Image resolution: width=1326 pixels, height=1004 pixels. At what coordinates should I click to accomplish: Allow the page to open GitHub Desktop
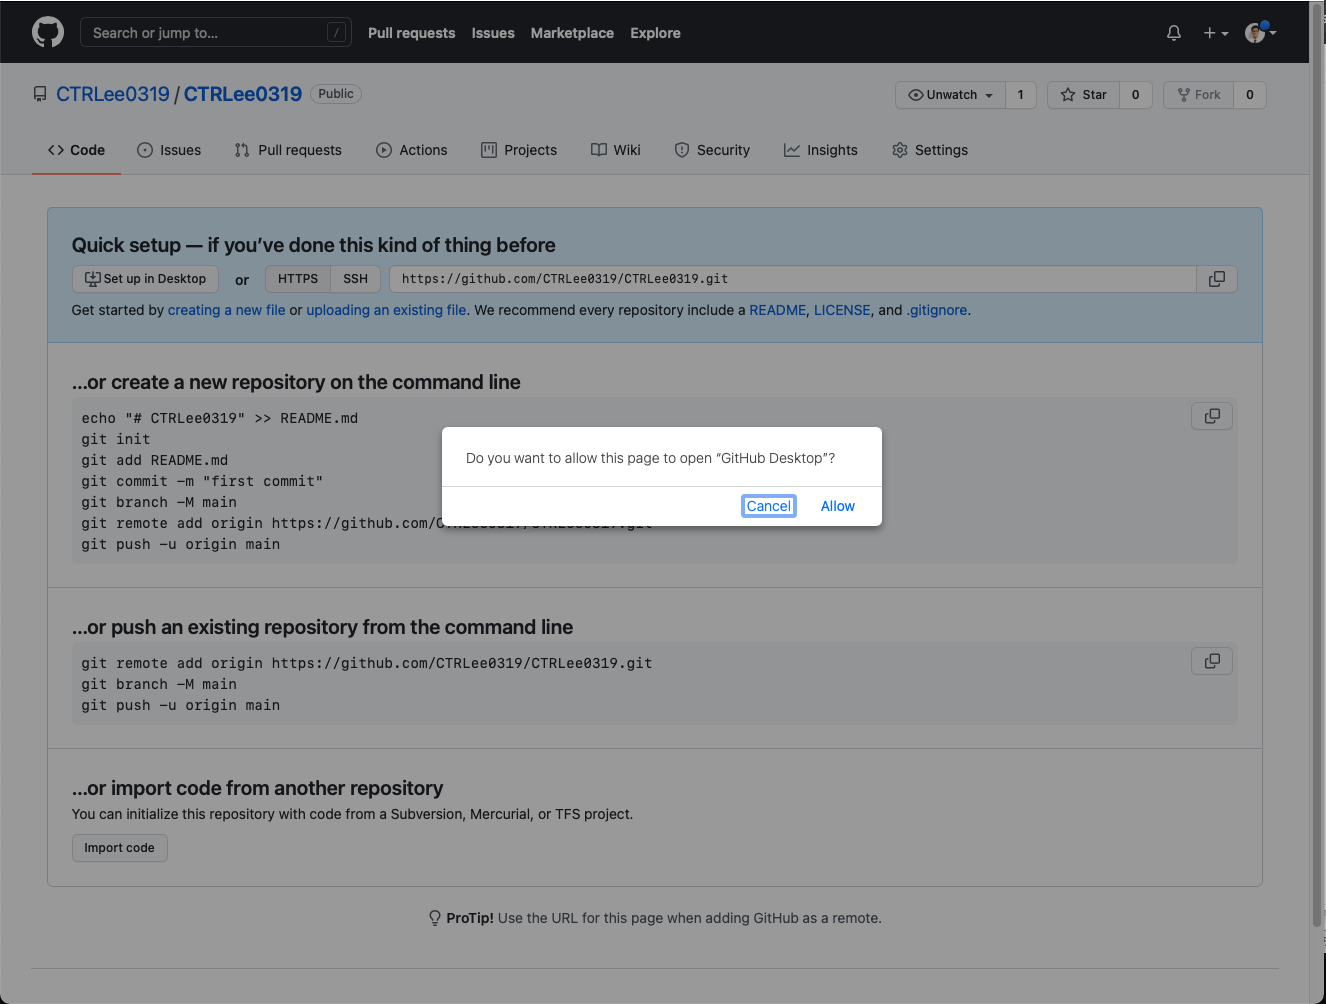point(838,506)
